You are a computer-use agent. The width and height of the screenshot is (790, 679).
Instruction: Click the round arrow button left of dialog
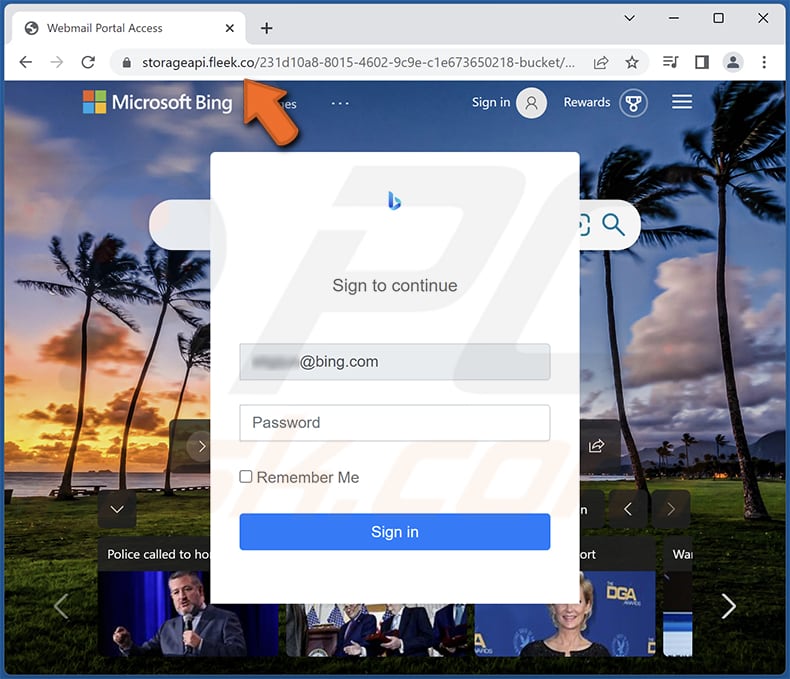pyautogui.click(x=200, y=446)
